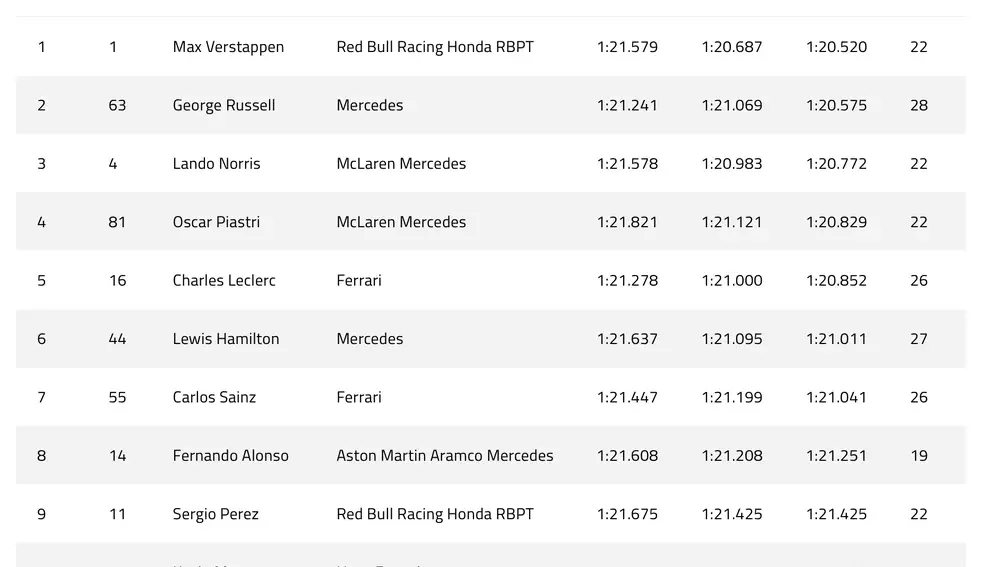Select Red Bull Racing Honda RBPT in first row
Screen dimensions: 1000x567
[x=435, y=47]
